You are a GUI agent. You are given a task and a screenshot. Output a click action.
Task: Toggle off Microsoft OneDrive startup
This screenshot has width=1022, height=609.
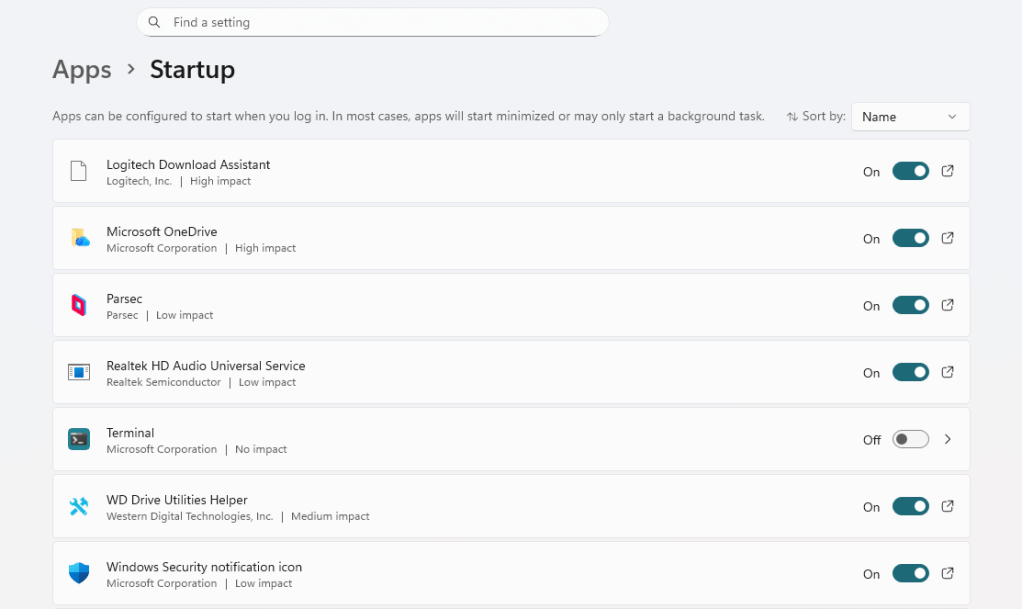click(910, 238)
